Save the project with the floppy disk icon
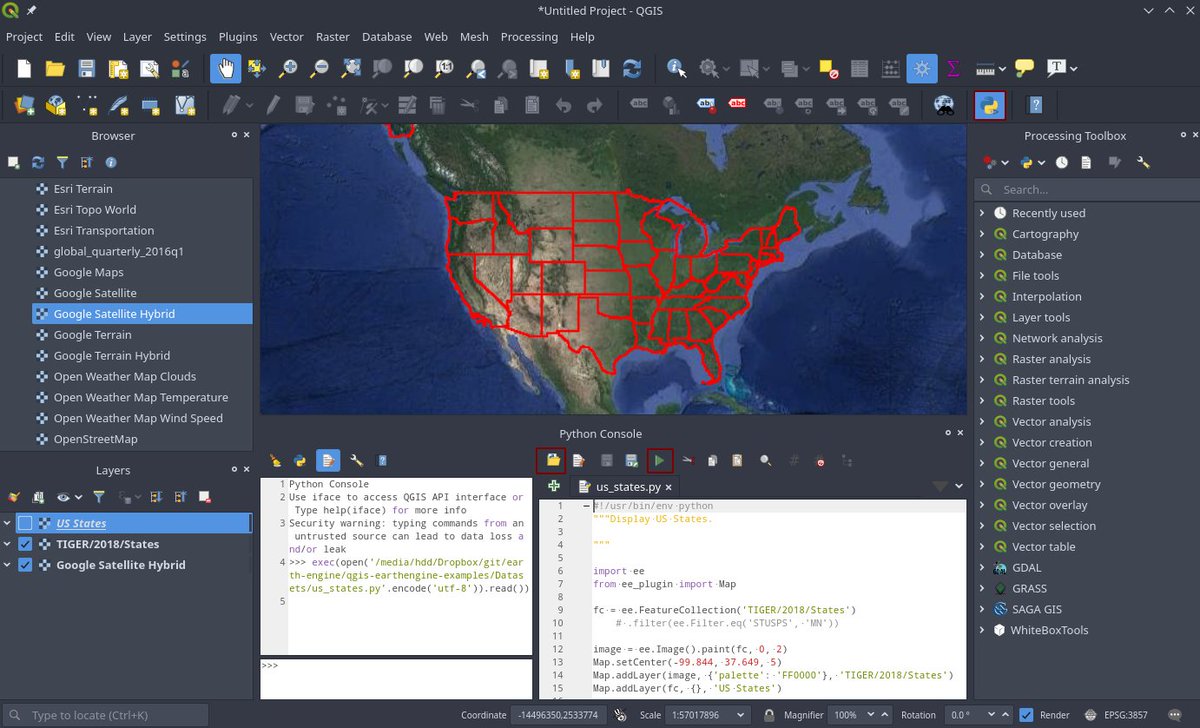Screen dimensions: 1200x728 86,69
